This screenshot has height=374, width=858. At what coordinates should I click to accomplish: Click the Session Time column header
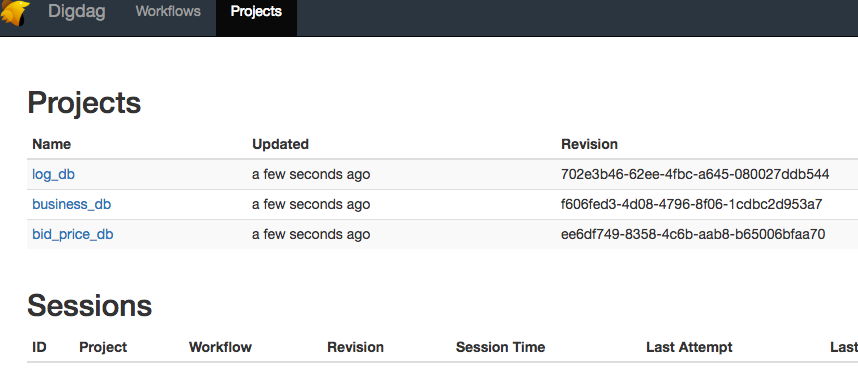(500, 347)
